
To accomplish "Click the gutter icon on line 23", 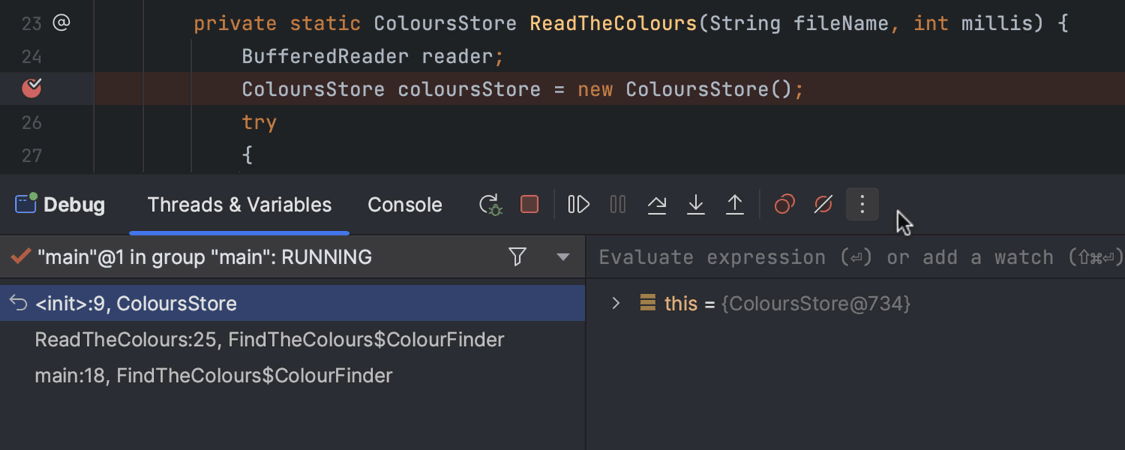I will [x=61, y=22].
